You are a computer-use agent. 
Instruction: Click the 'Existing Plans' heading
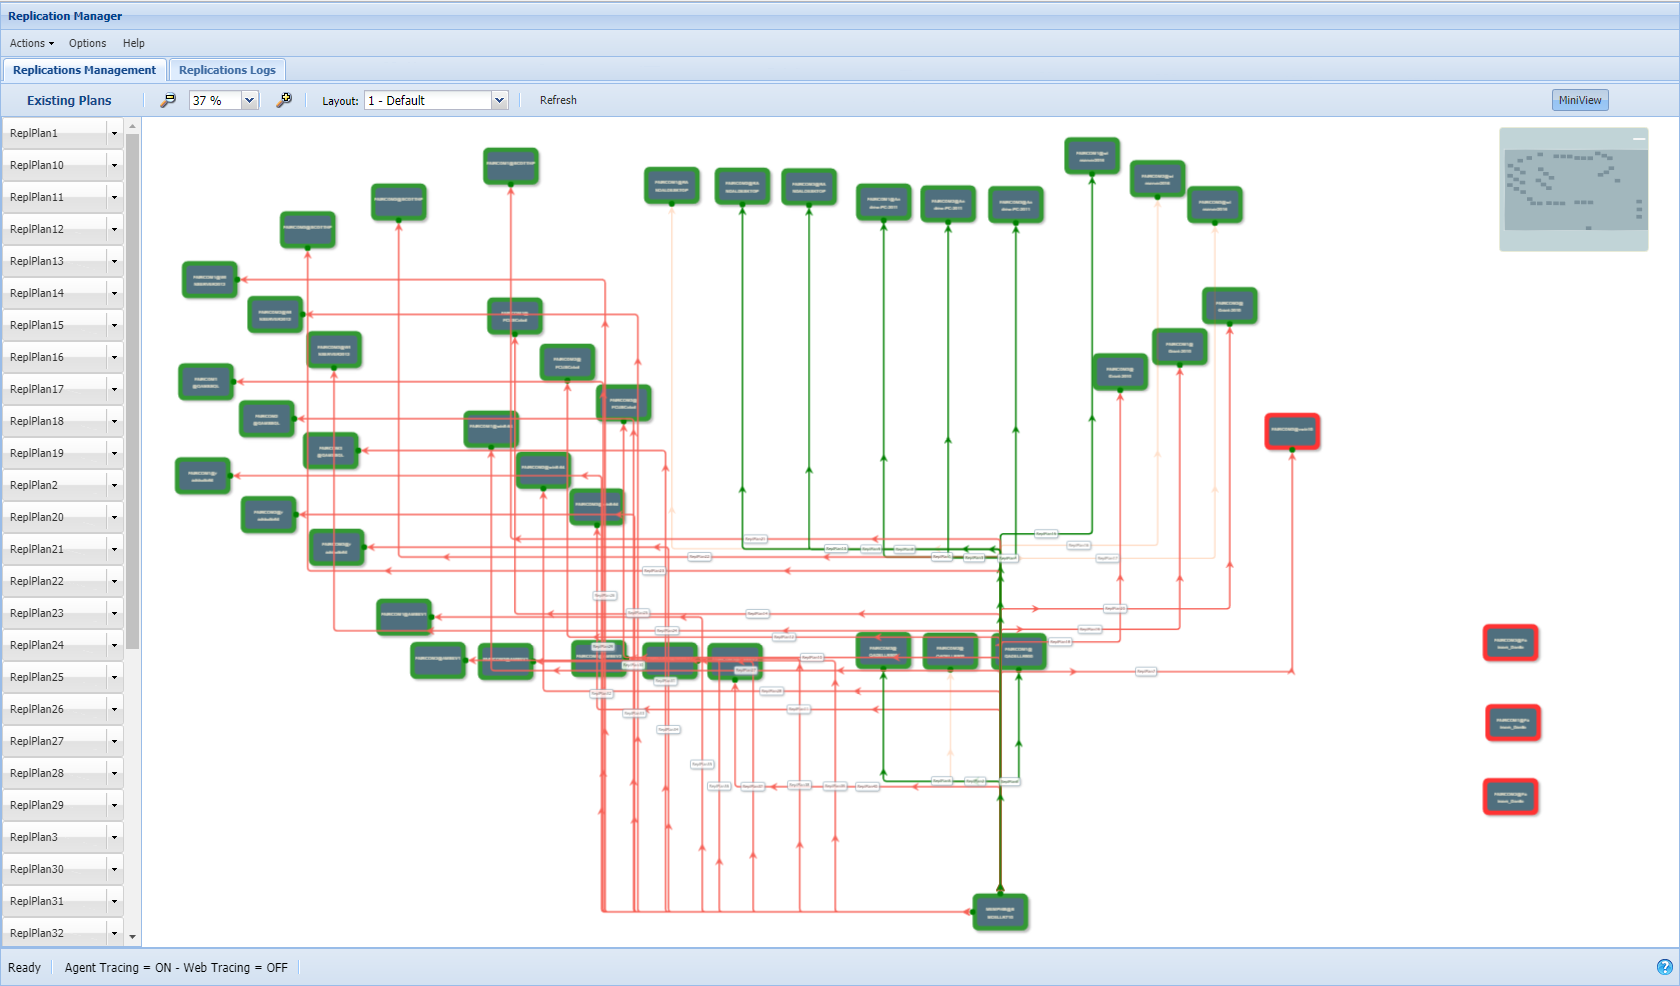coord(69,100)
